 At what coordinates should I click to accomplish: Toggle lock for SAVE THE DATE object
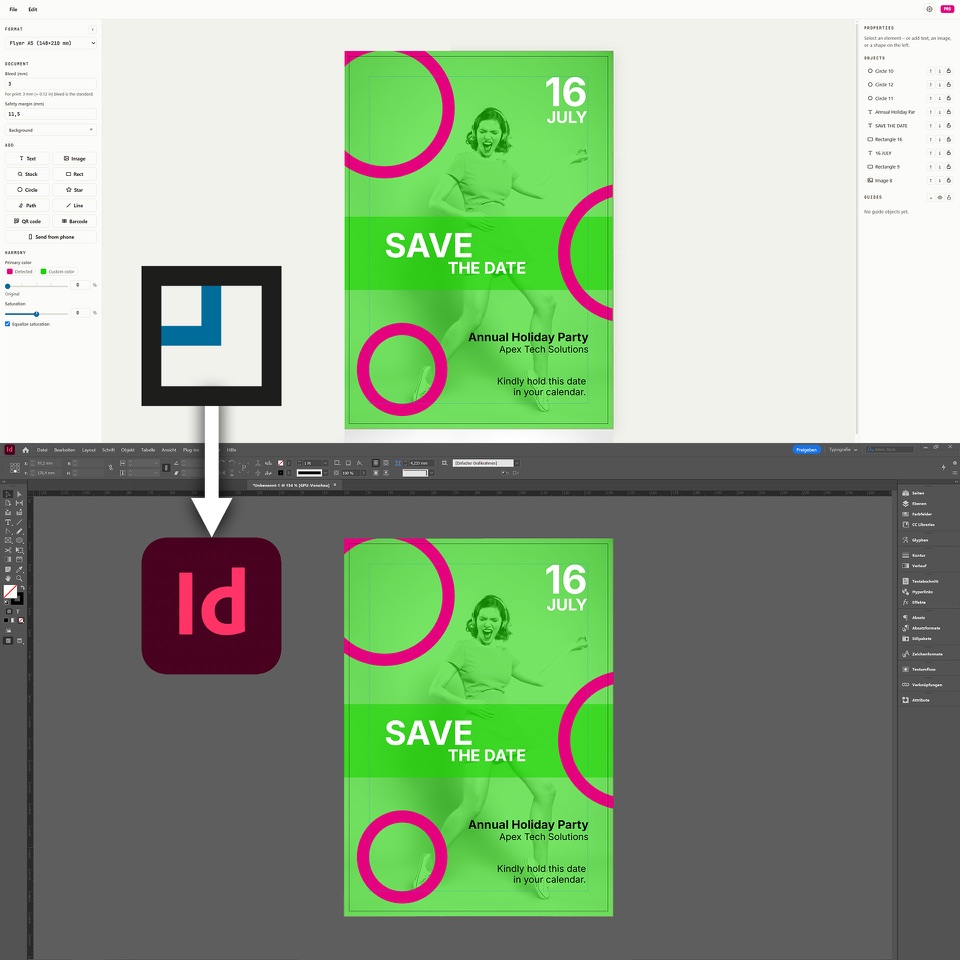point(948,126)
